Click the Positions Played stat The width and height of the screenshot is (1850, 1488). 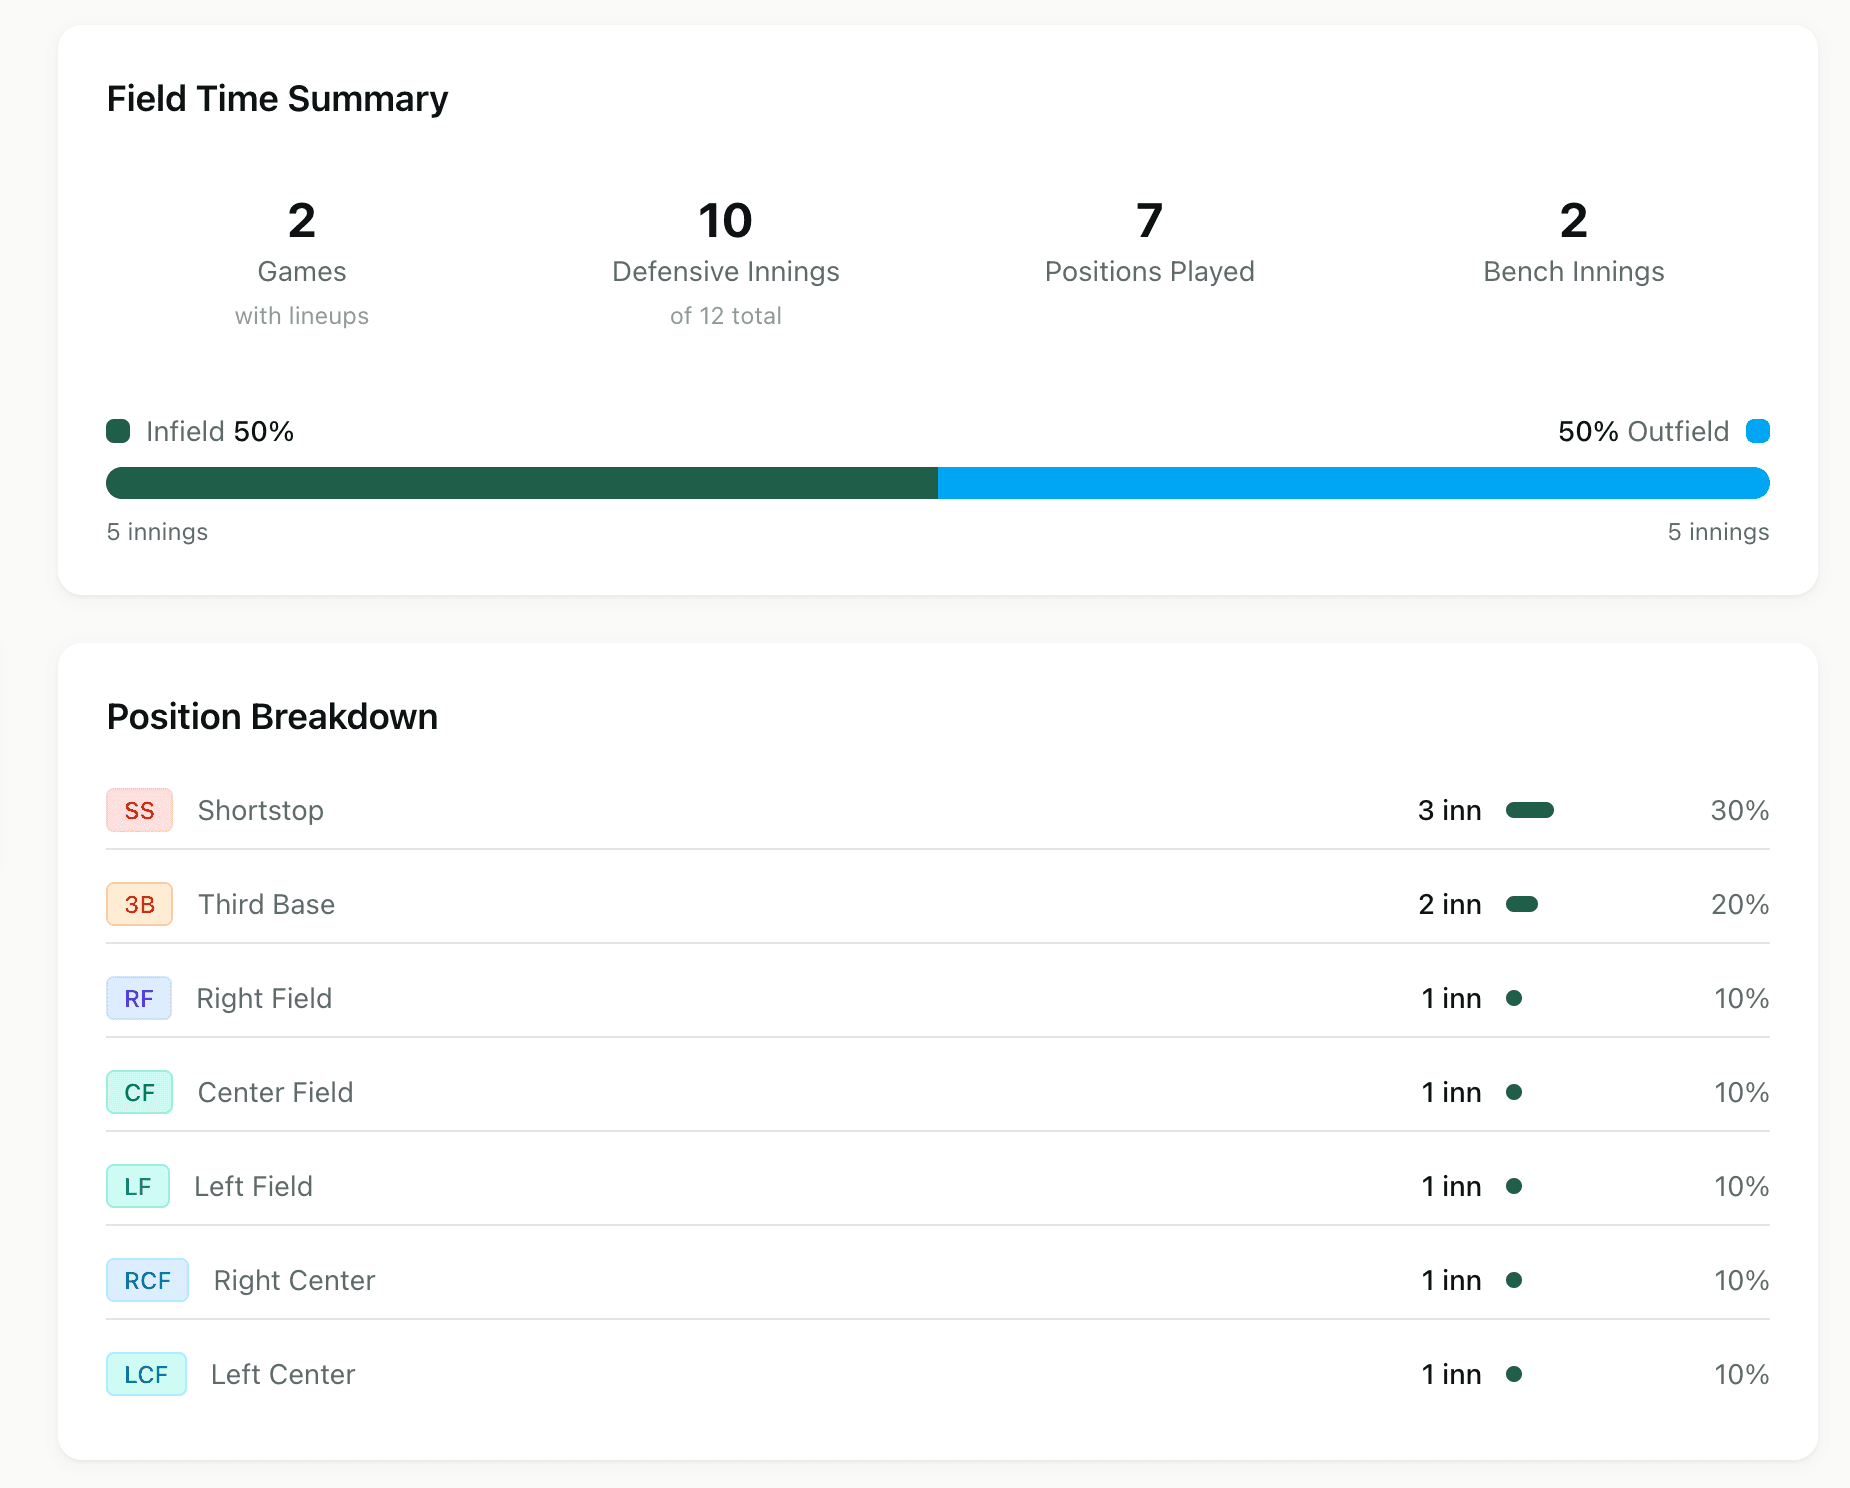pyautogui.click(x=1149, y=241)
